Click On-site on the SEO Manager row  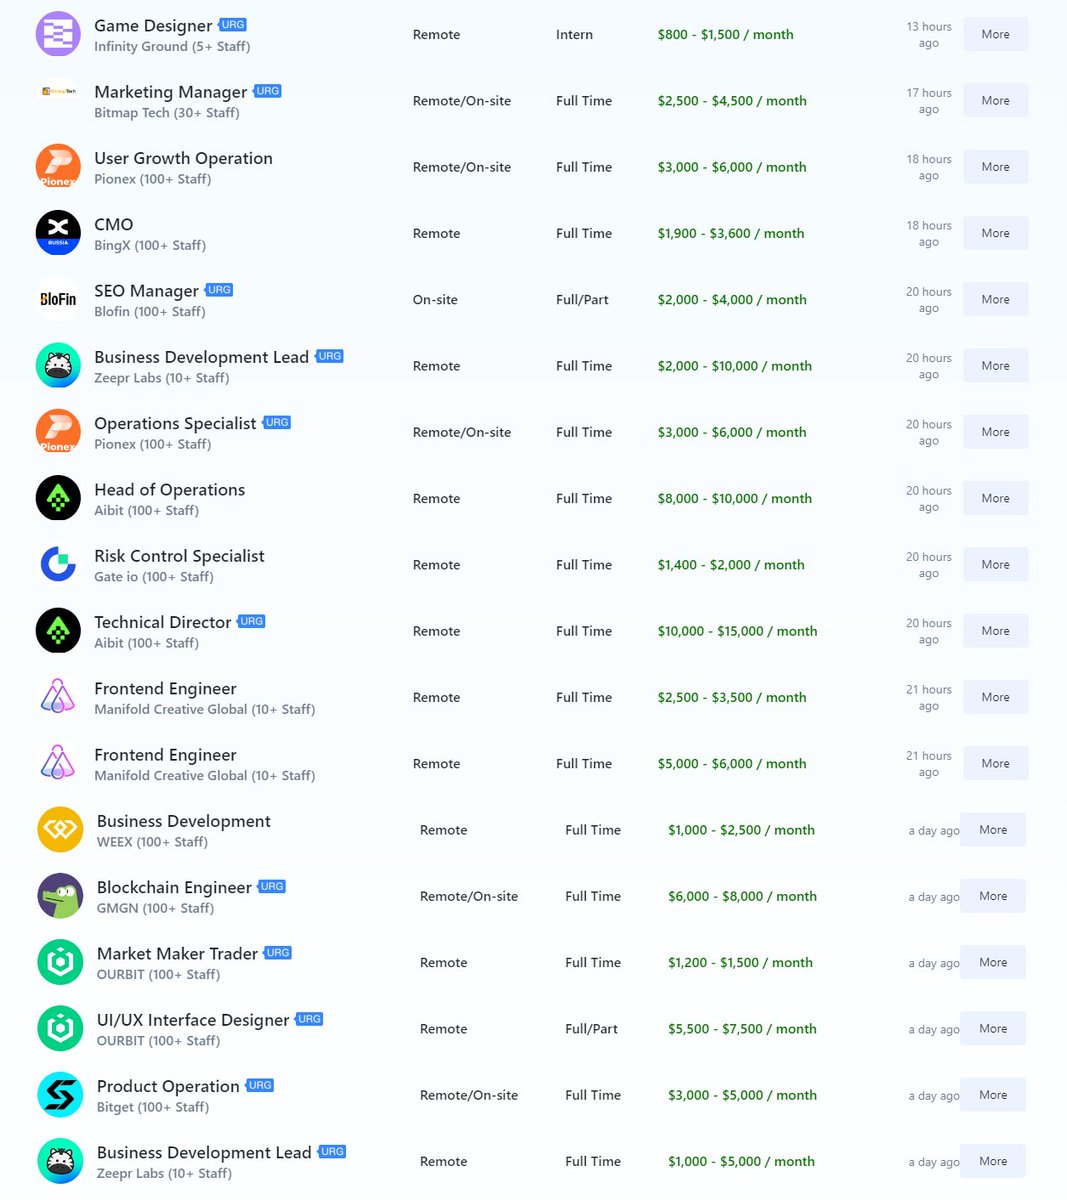[435, 299]
